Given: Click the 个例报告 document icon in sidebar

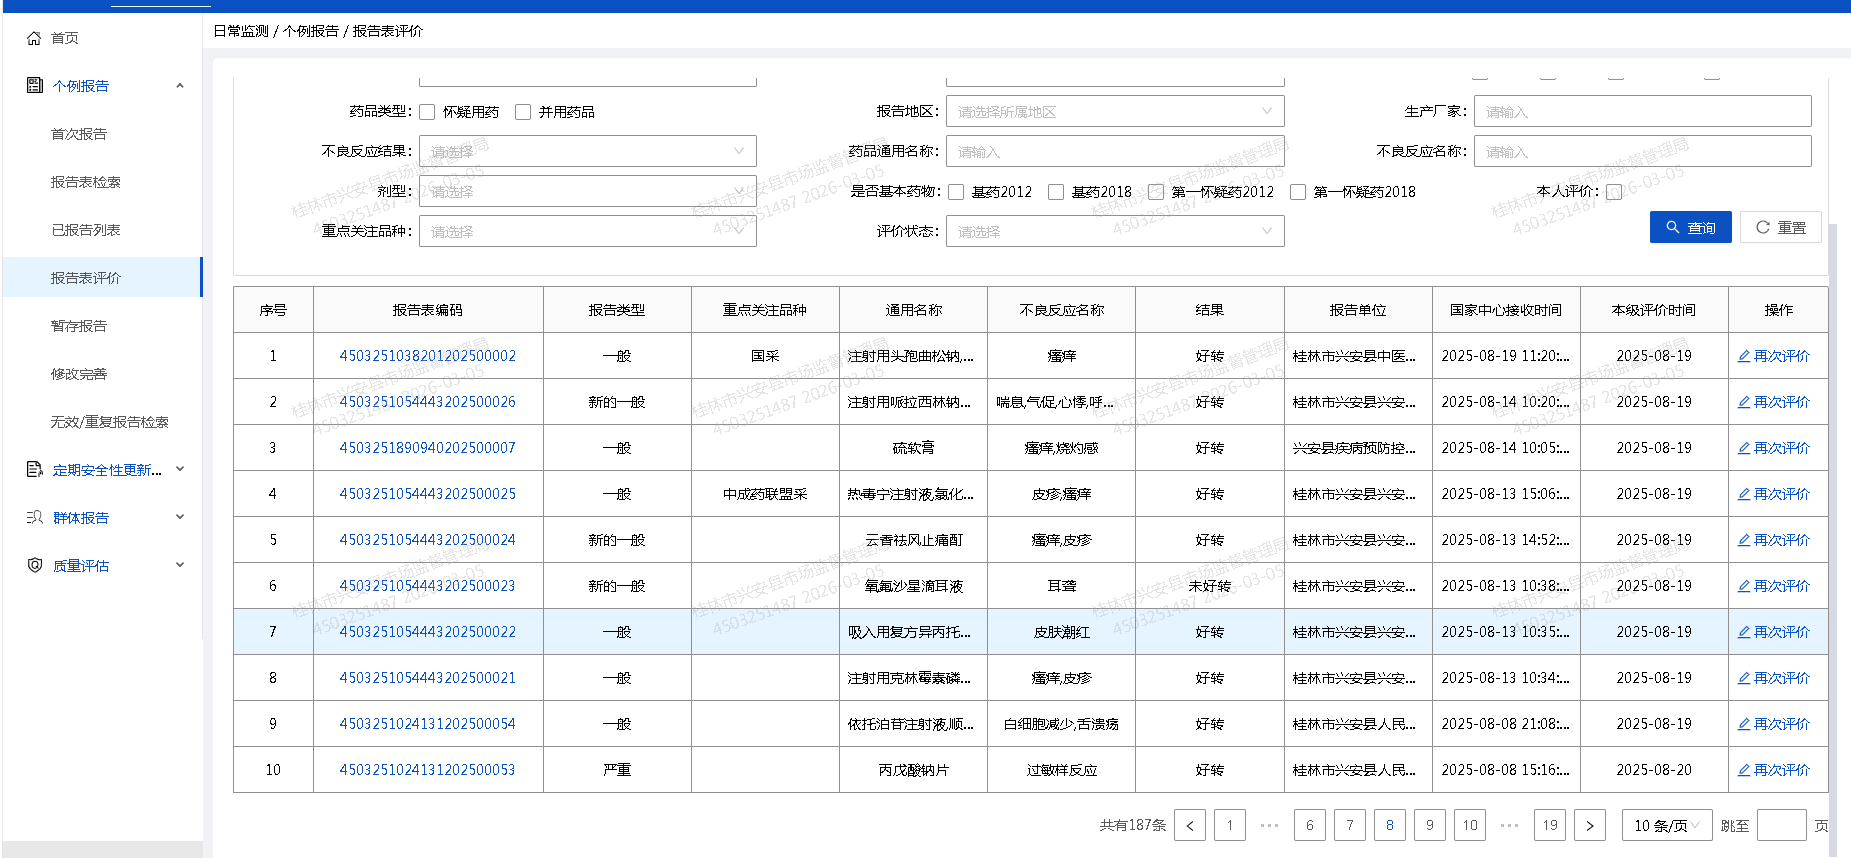Looking at the screenshot, I should pyautogui.click(x=35, y=86).
